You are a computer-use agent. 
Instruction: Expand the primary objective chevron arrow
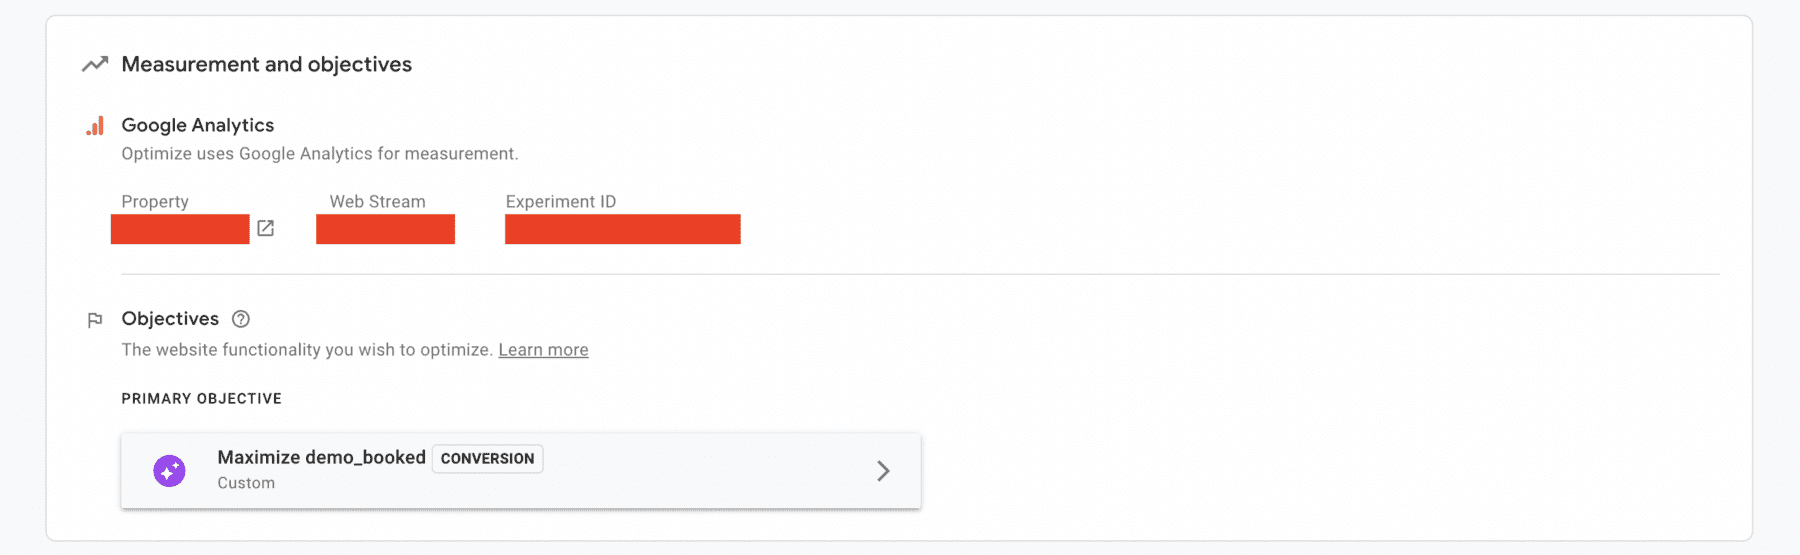pos(883,471)
